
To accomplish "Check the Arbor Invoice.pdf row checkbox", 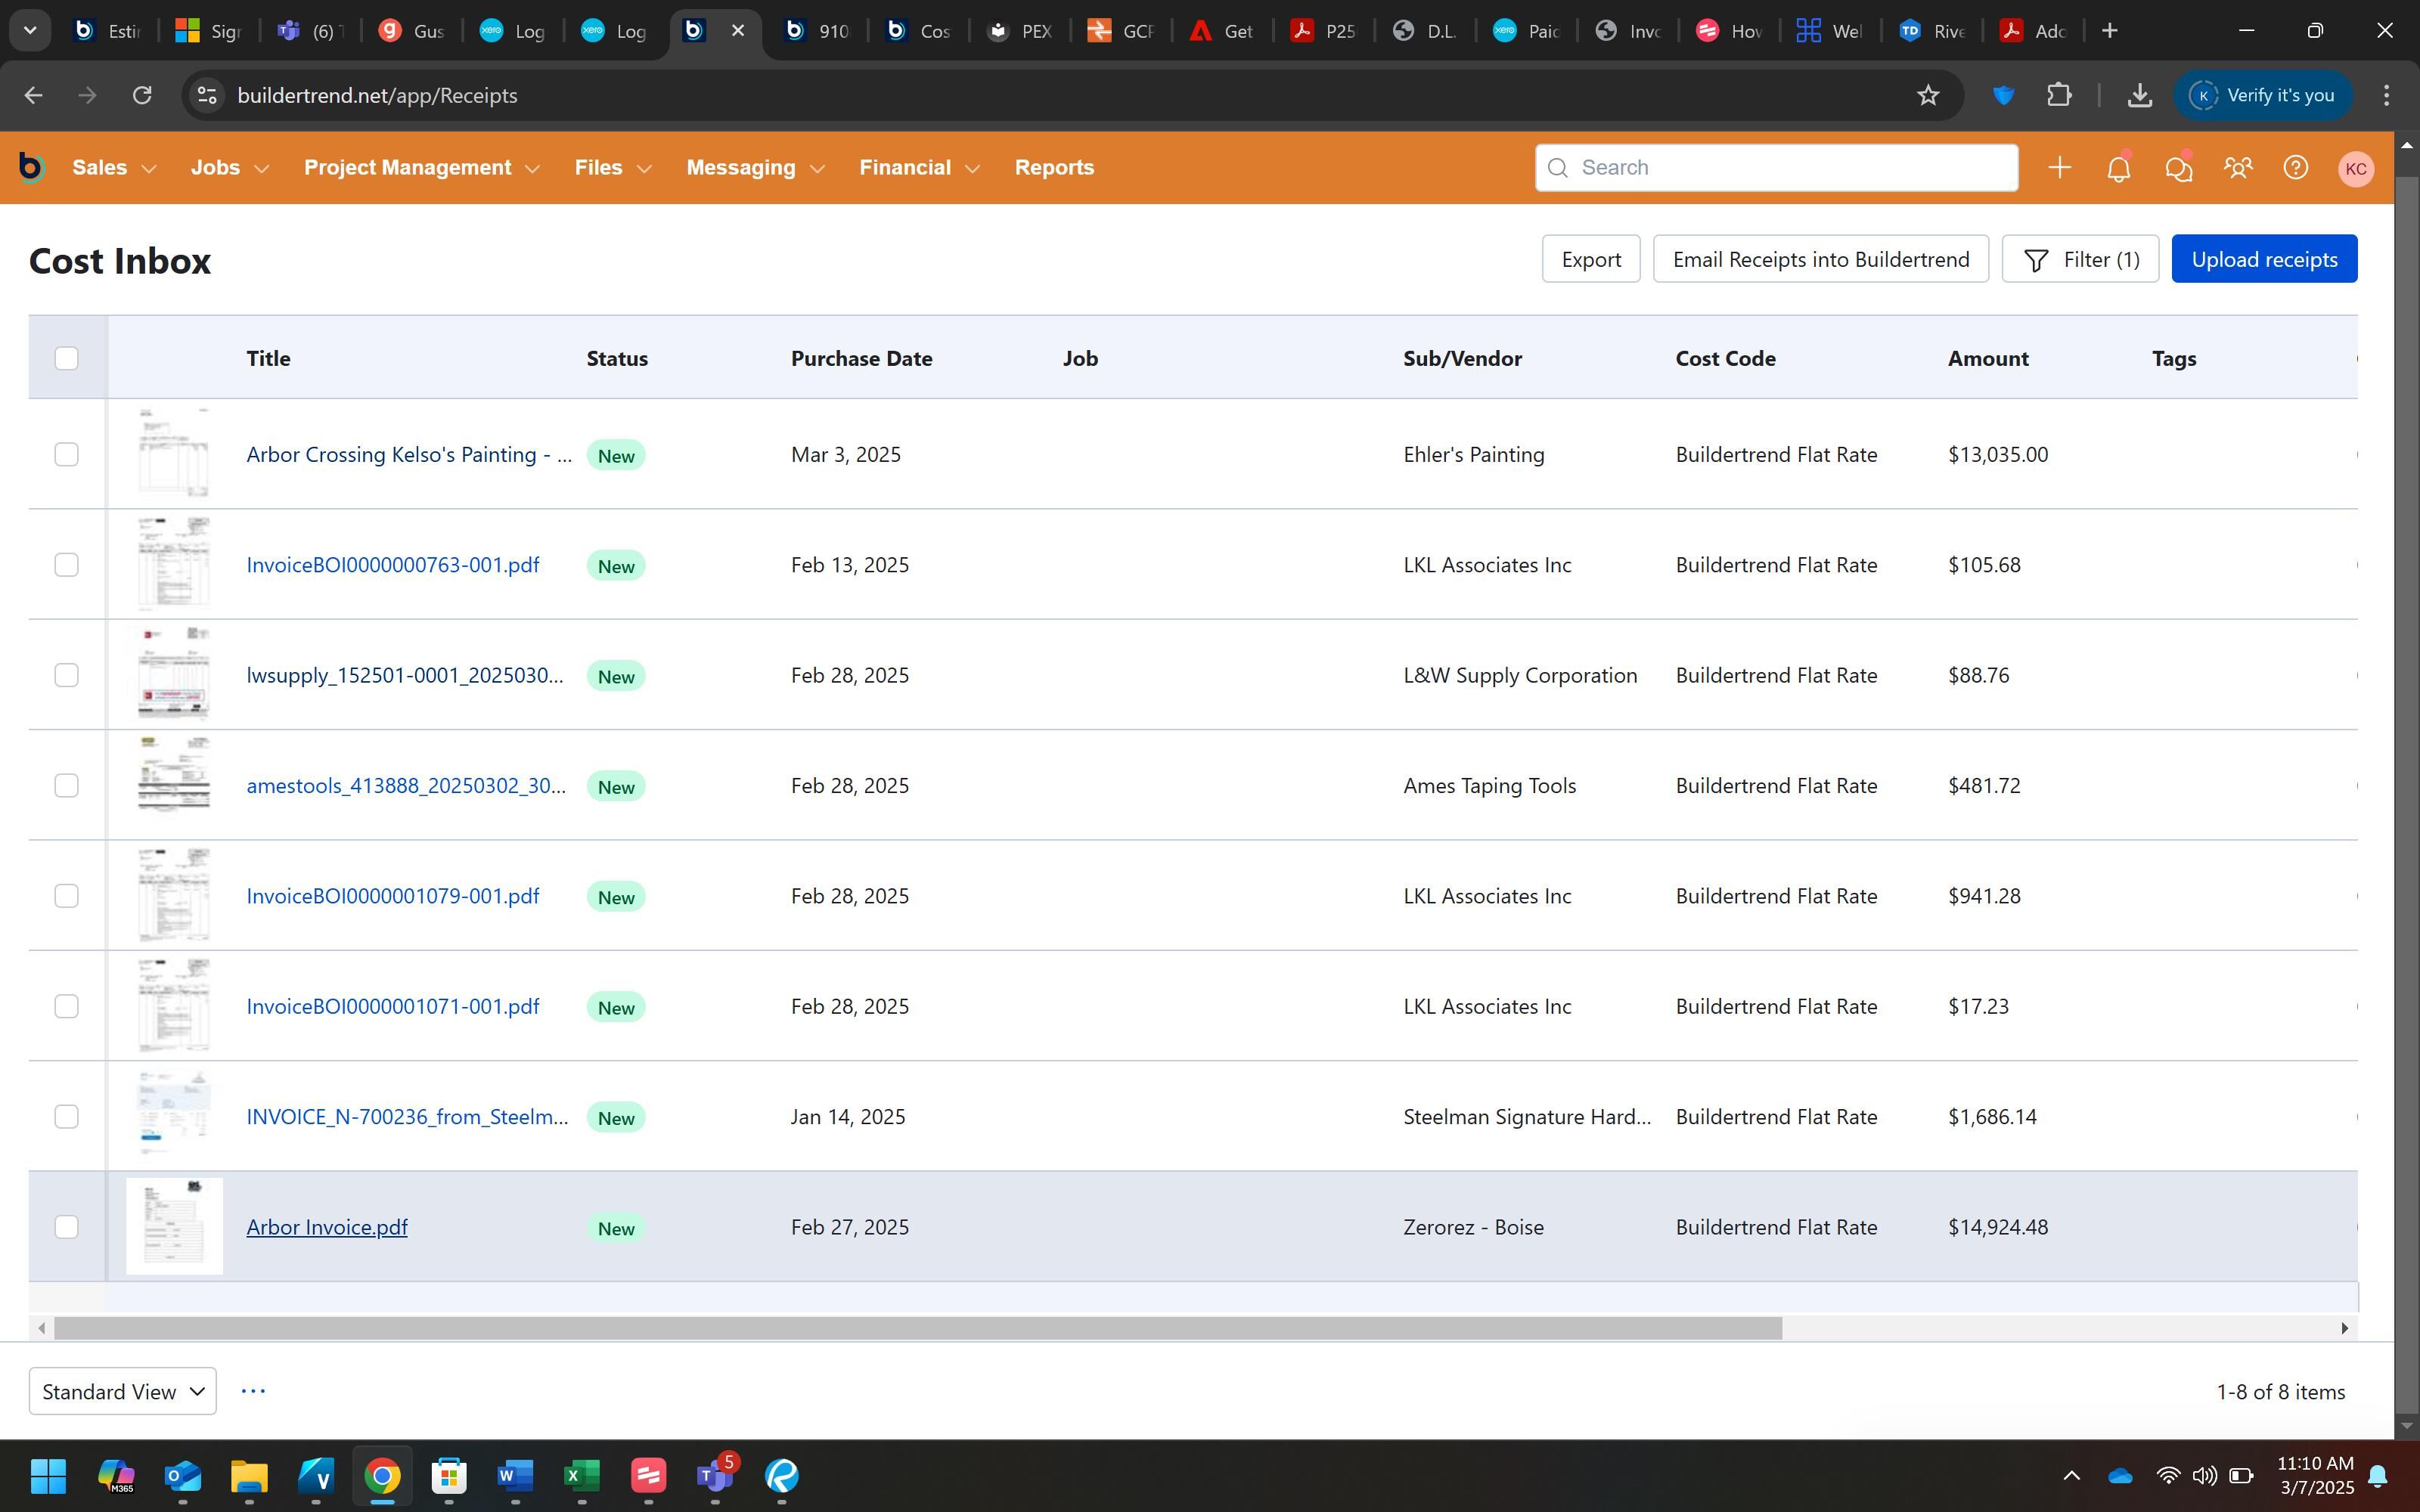I will tap(66, 1227).
